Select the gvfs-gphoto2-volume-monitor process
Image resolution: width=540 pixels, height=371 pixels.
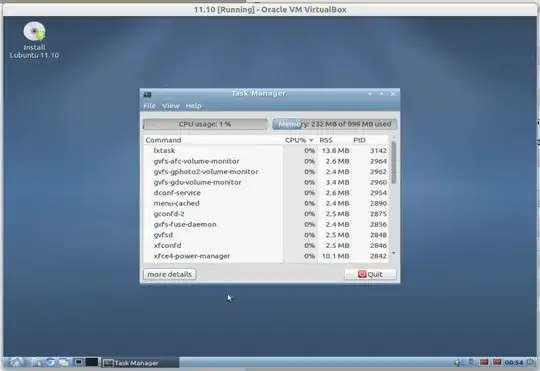pyautogui.click(x=266, y=172)
